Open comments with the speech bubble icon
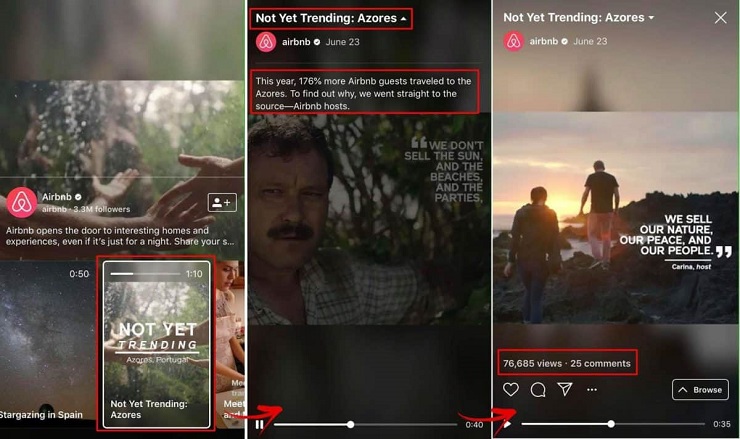 [538, 389]
